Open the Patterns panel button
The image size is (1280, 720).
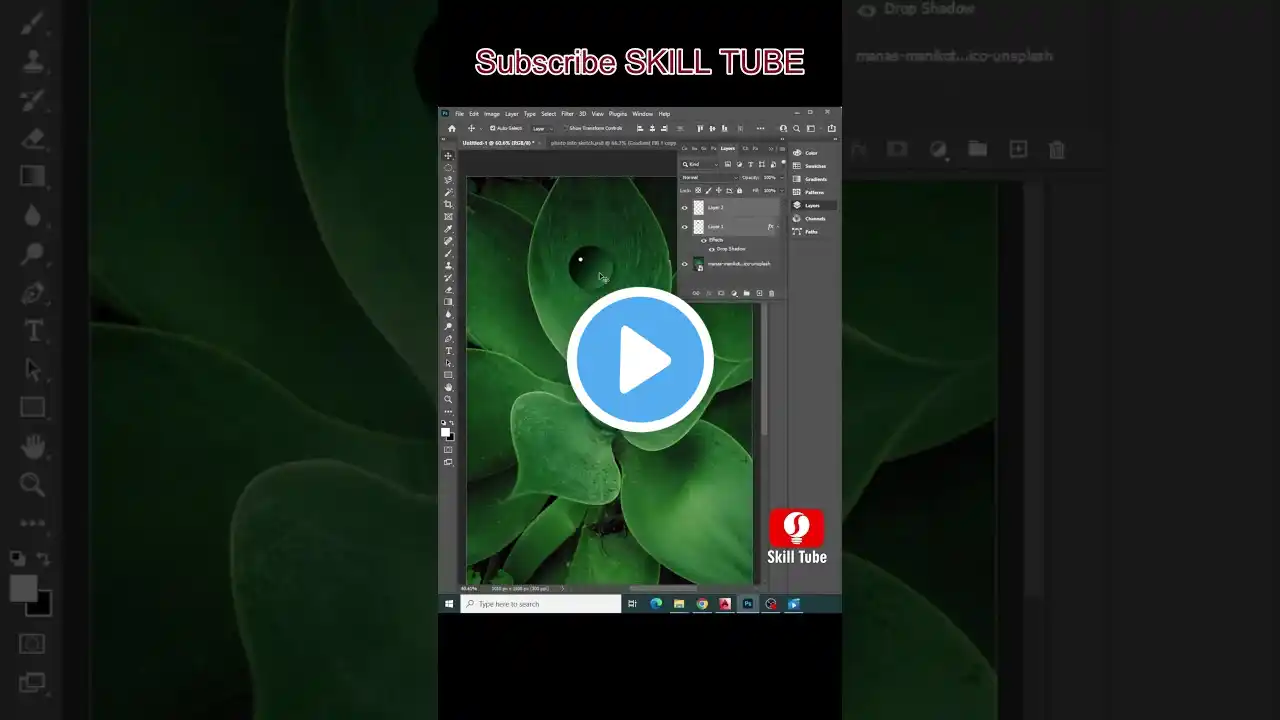tap(813, 192)
